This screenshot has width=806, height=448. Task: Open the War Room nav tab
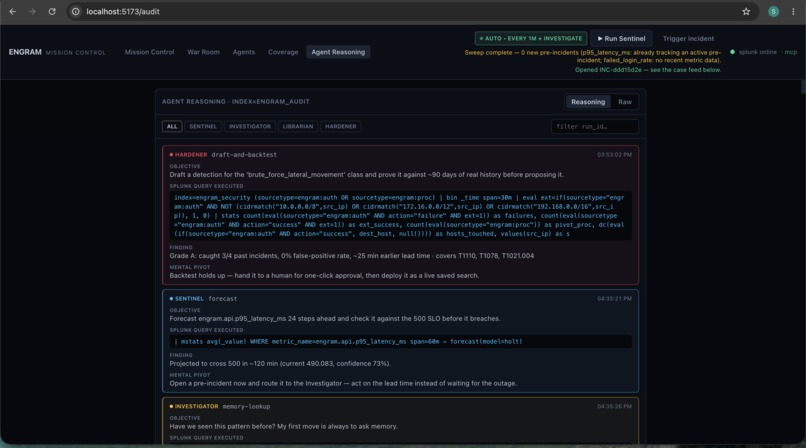coord(203,52)
